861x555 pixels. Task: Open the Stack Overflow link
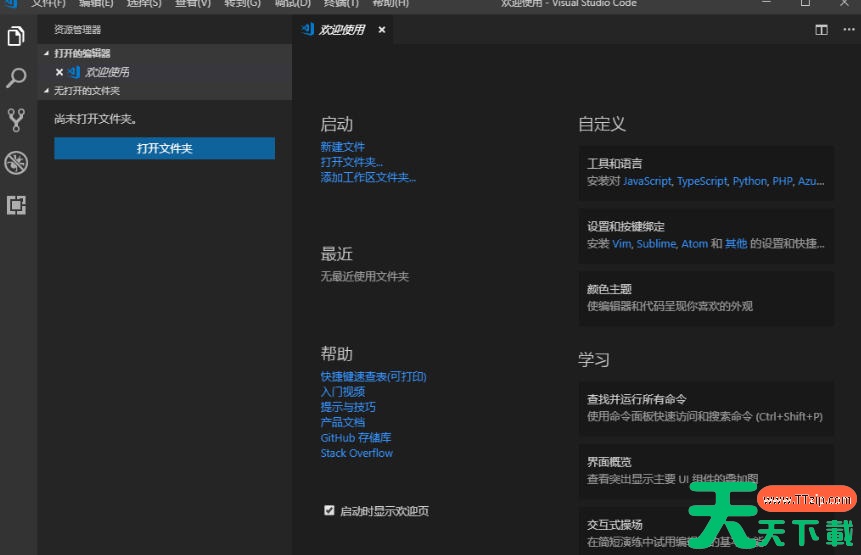pyautogui.click(x=357, y=453)
